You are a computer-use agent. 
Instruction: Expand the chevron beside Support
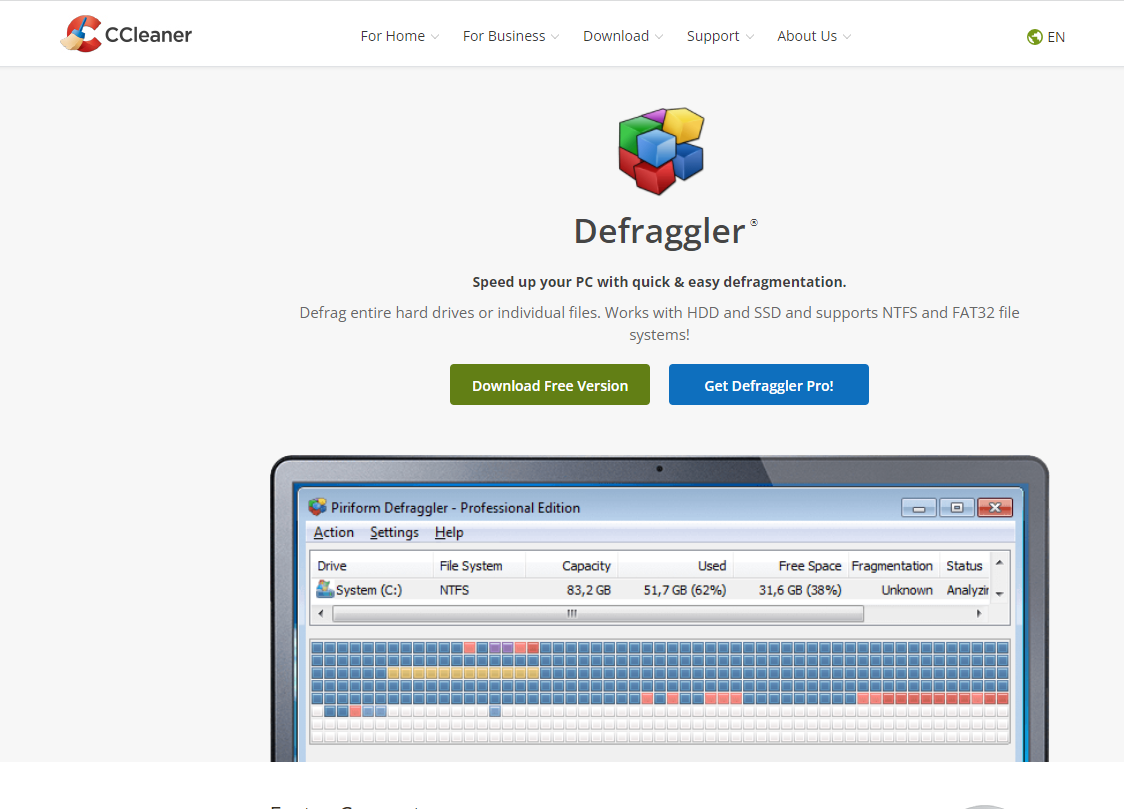[x=750, y=37]
